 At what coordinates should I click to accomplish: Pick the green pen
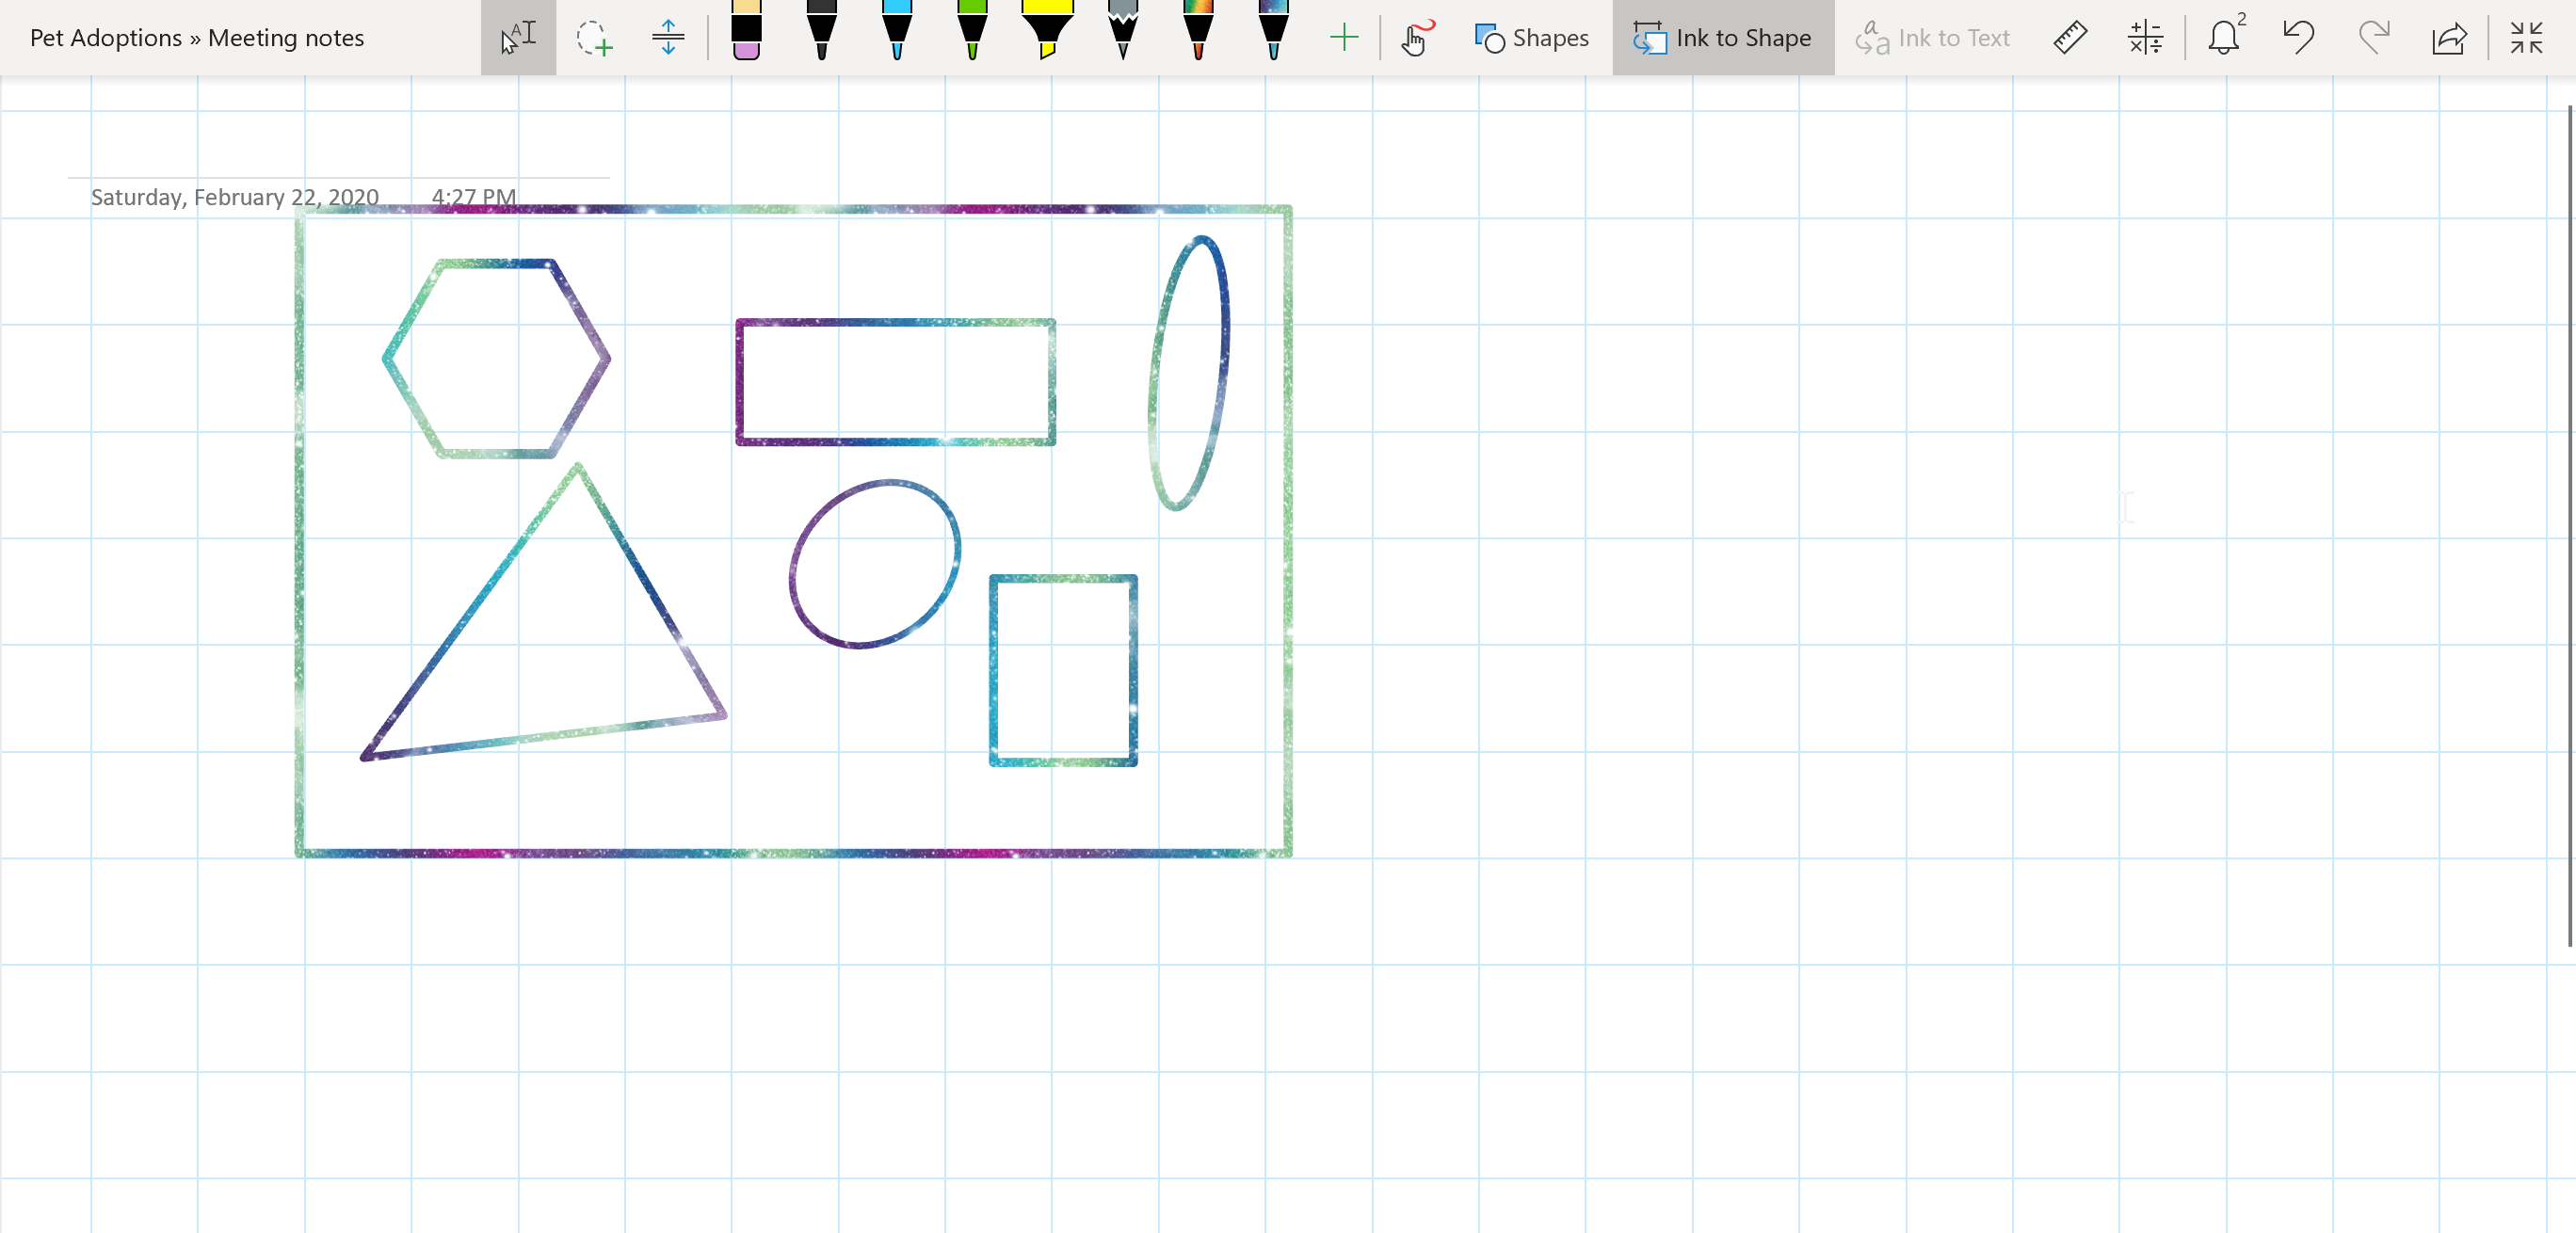(972, 30)
